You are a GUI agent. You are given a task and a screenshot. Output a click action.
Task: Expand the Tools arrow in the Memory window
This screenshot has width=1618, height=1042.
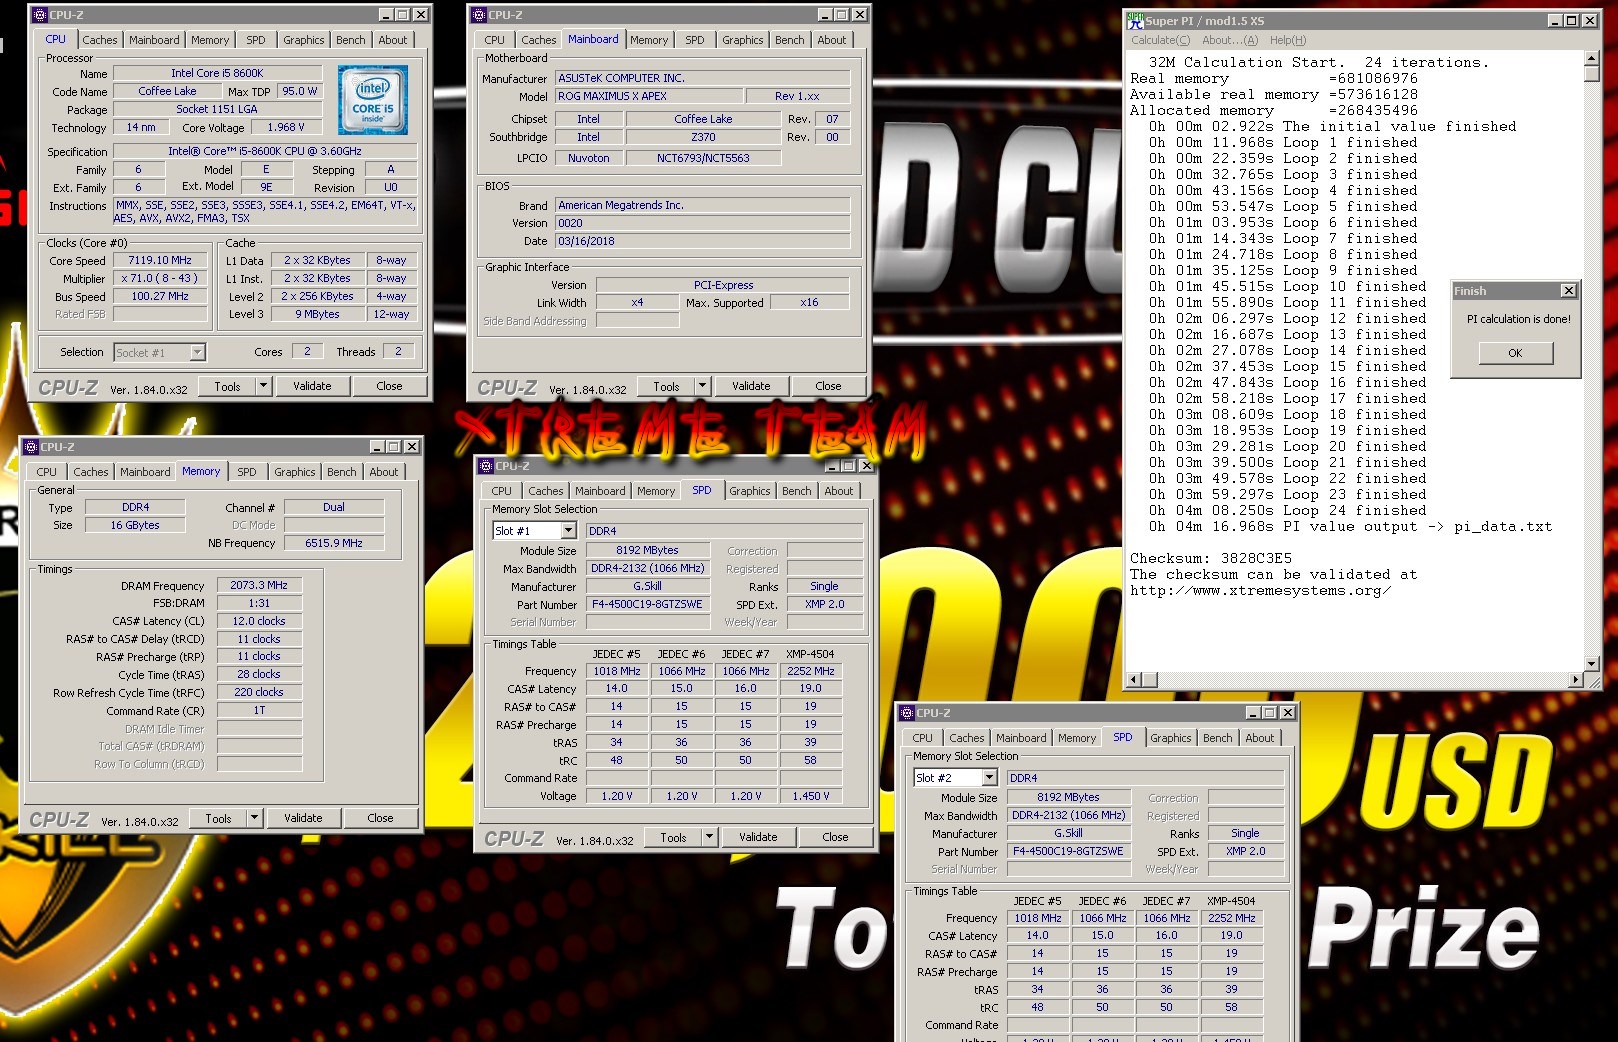pos(254,818)
